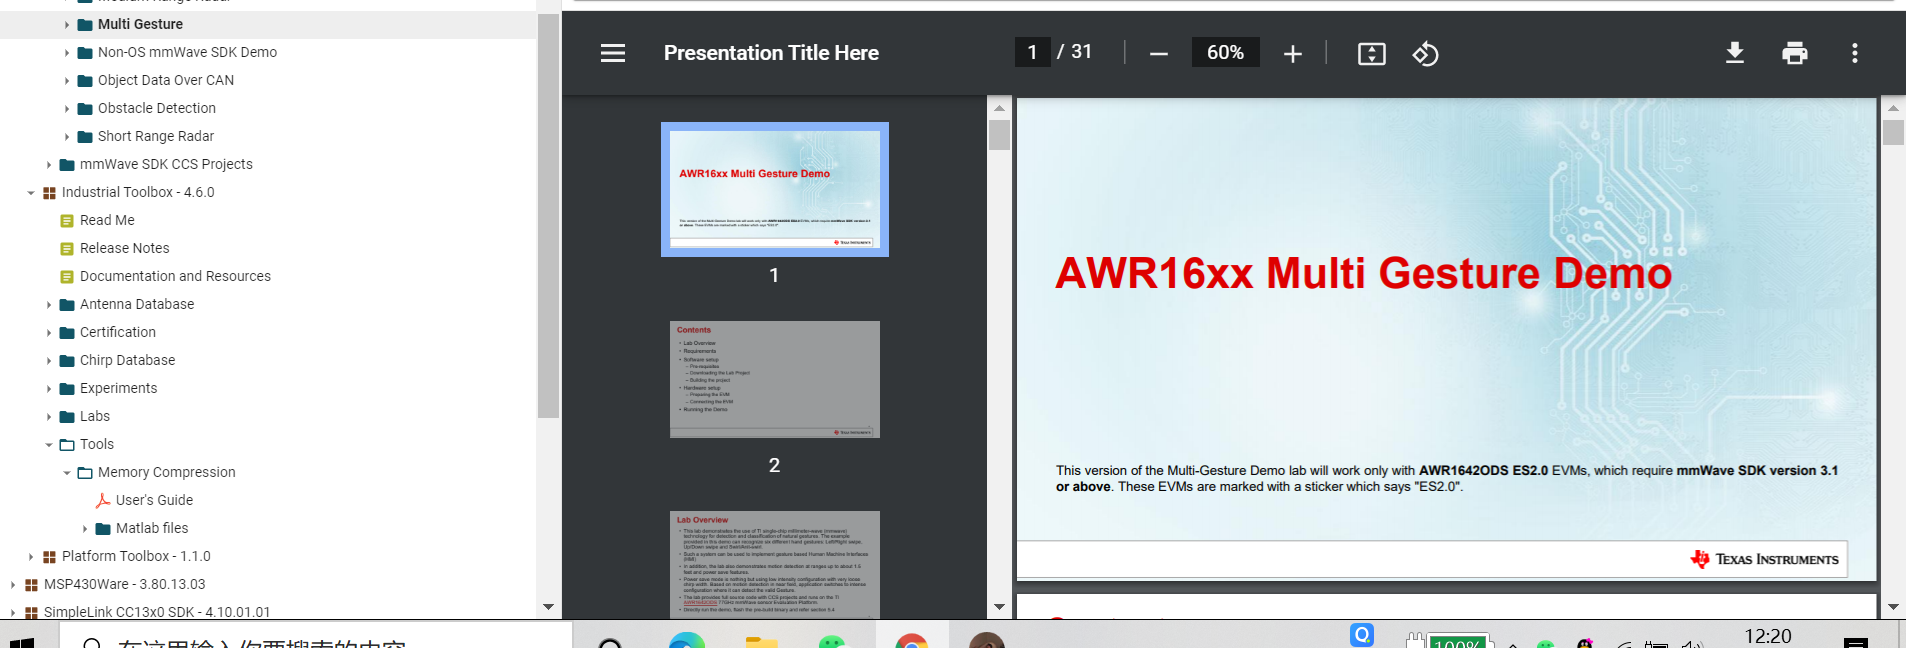Screen dimensions: 1906x648
Task: Expand the Matlab files arrow
Action: click(85, 529)
